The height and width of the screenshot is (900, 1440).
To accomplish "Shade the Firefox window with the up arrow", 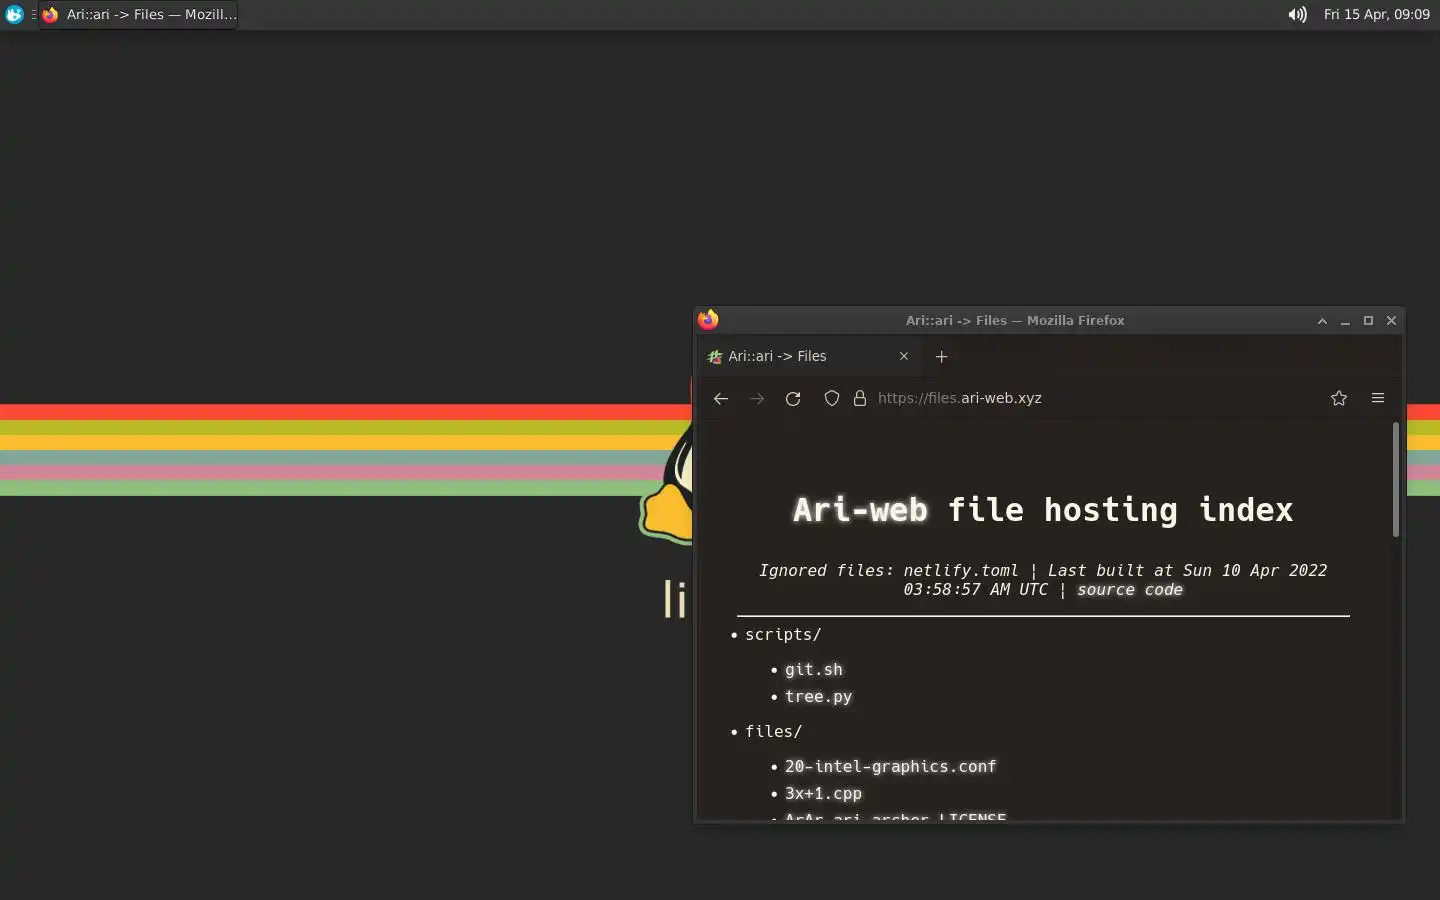I will 1322,321.
